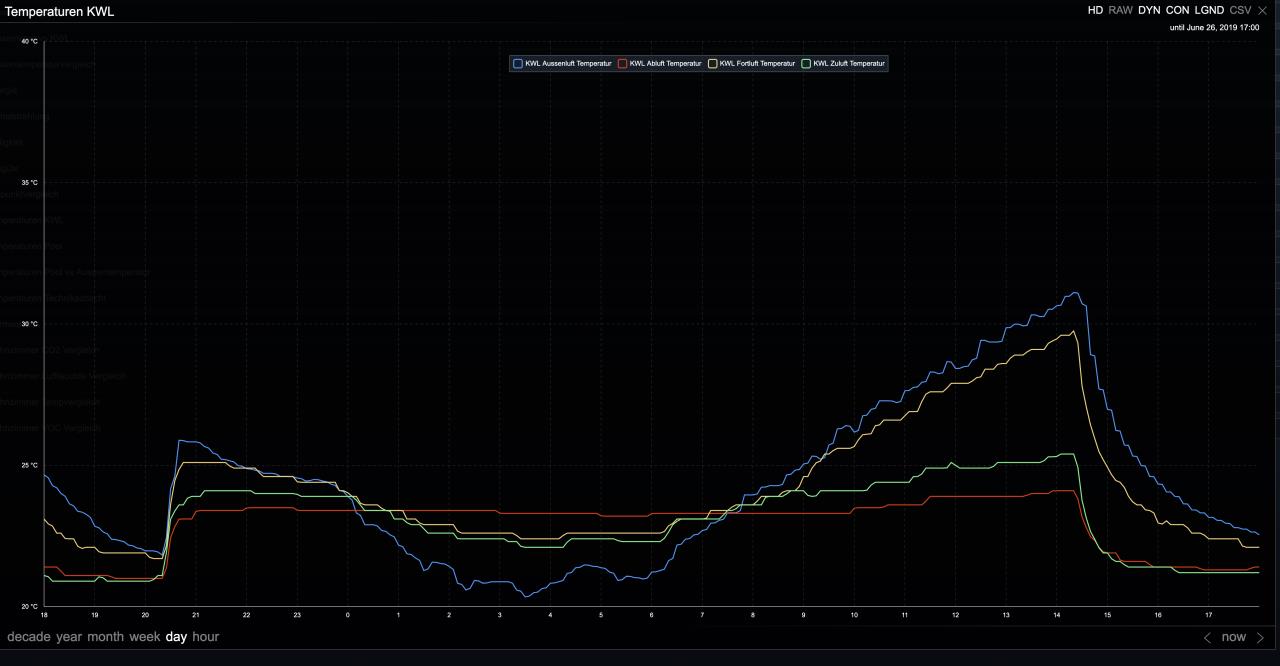Image resolution: width=1280 pixels, height=666 pixels.
Task: Click the previous time range arrow
Action: point(1207,637)
